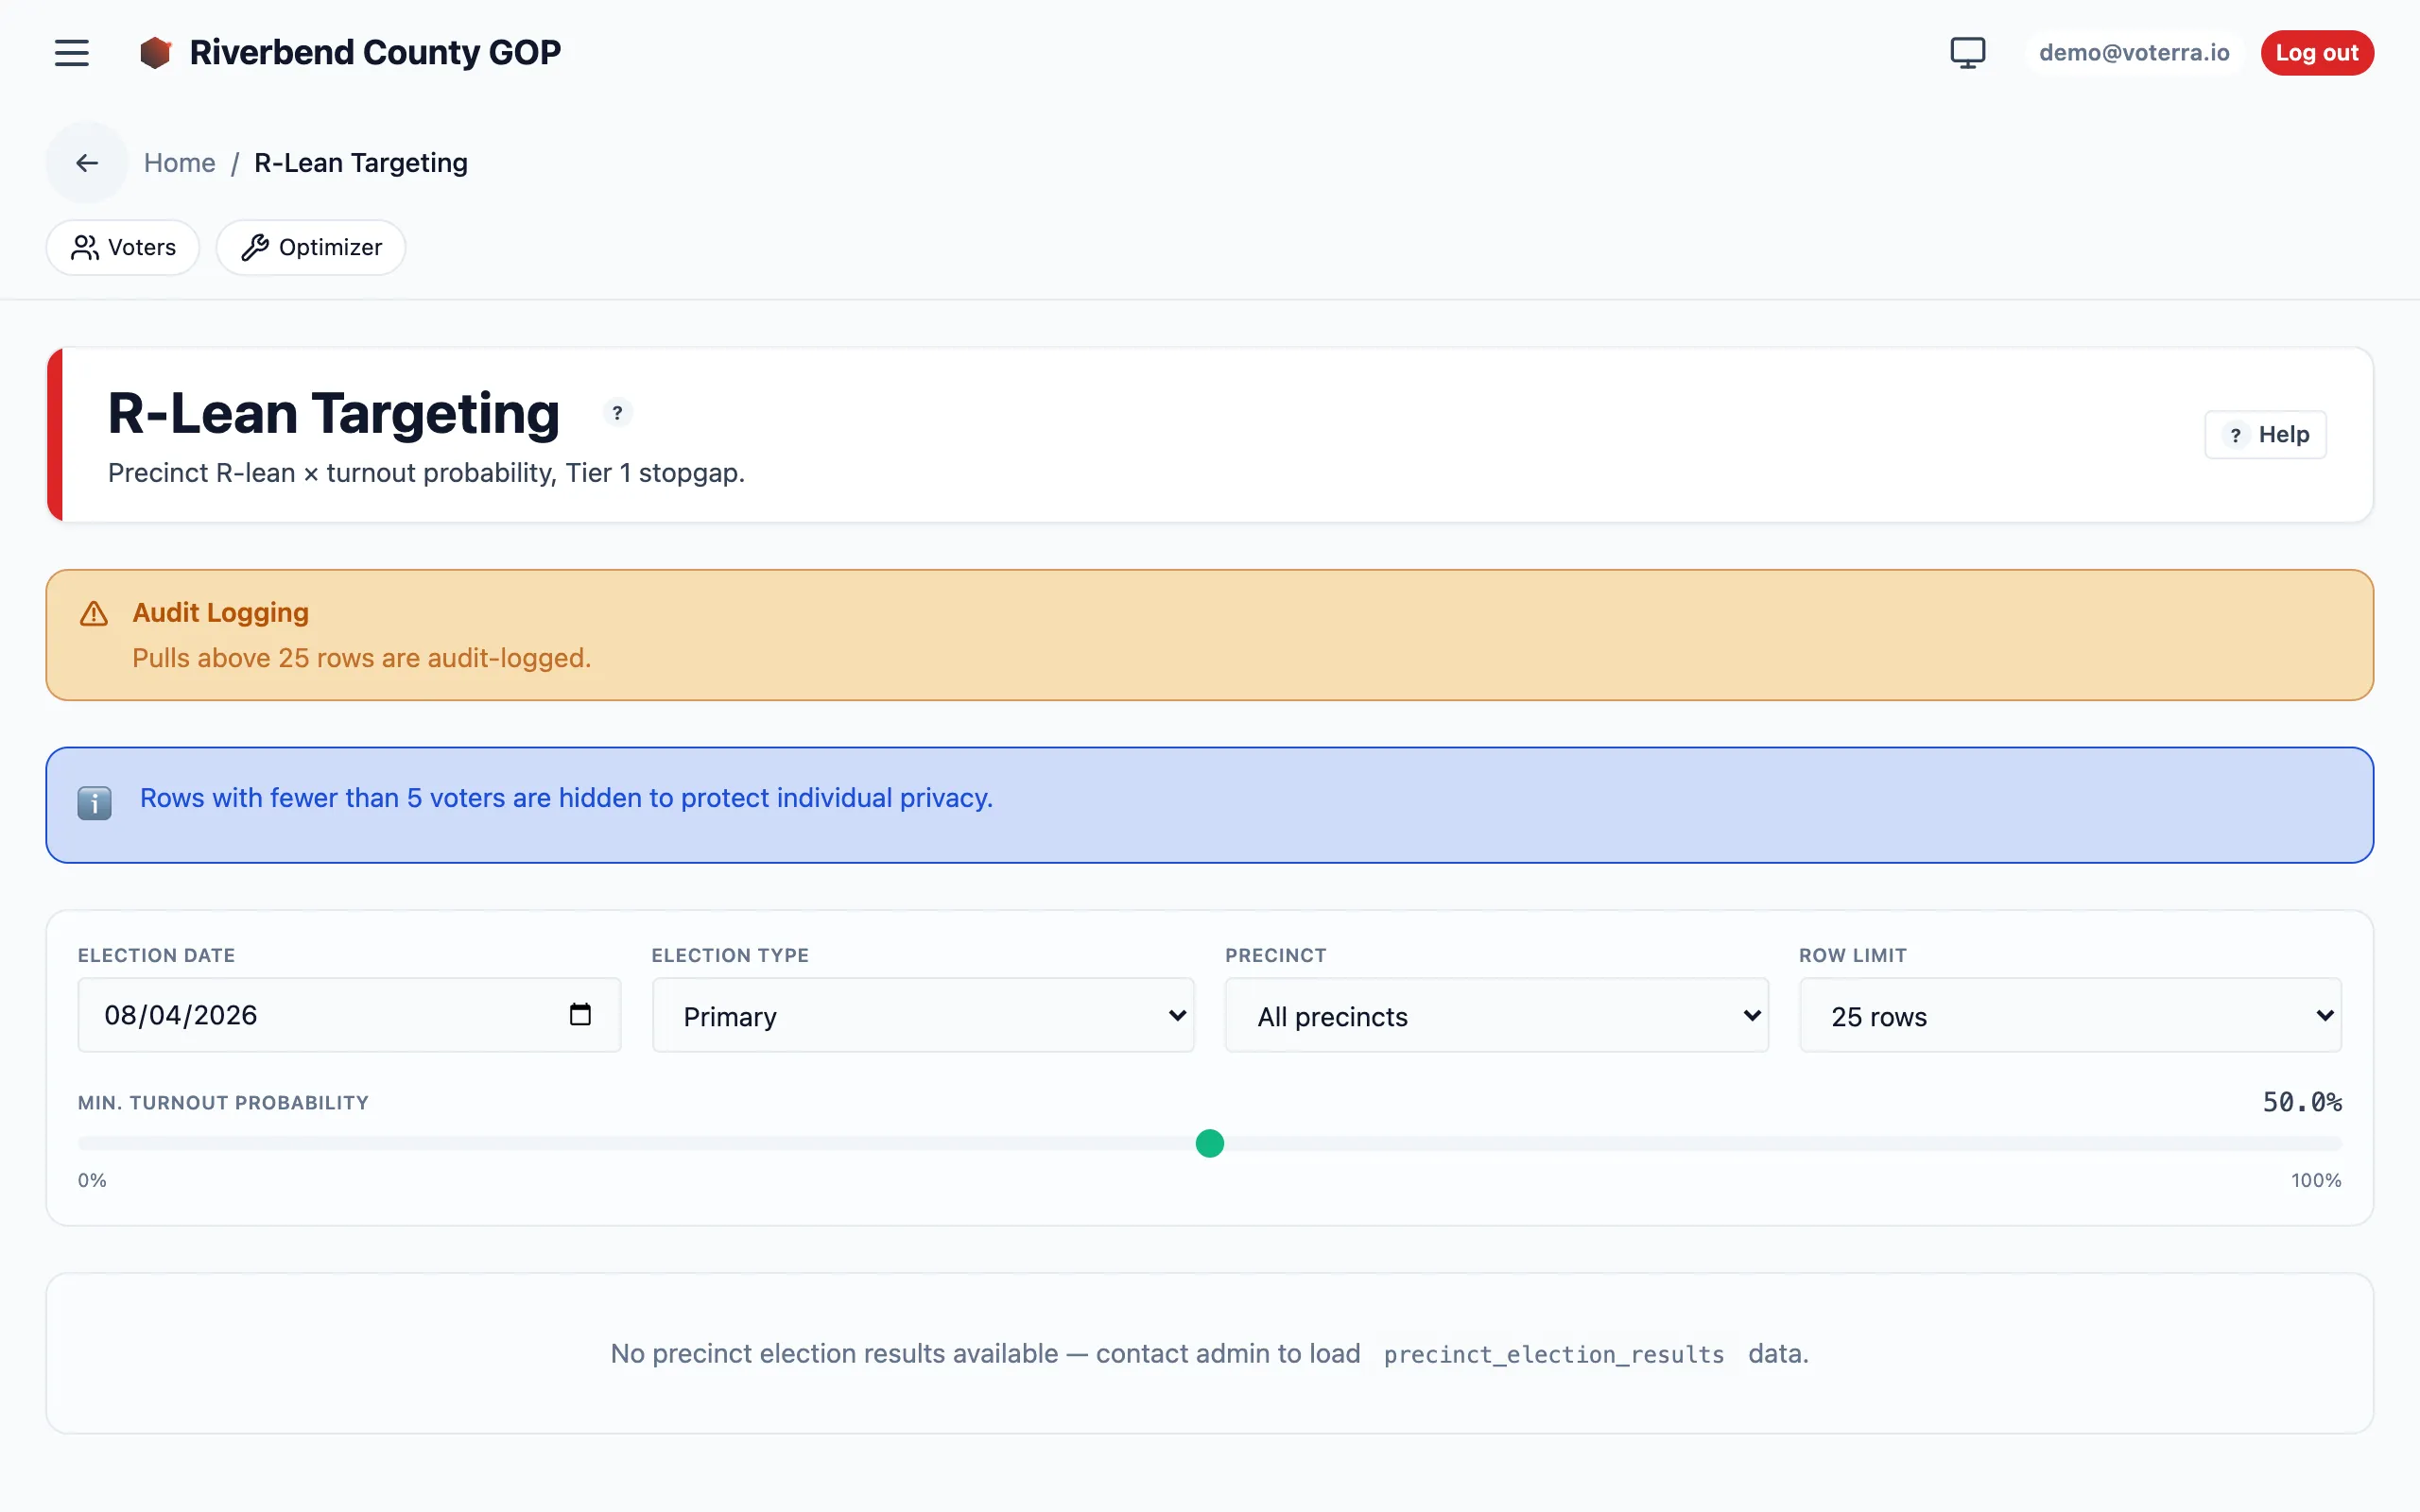Click the Help button
2420x1512 pixels.
click(2265, 434)
